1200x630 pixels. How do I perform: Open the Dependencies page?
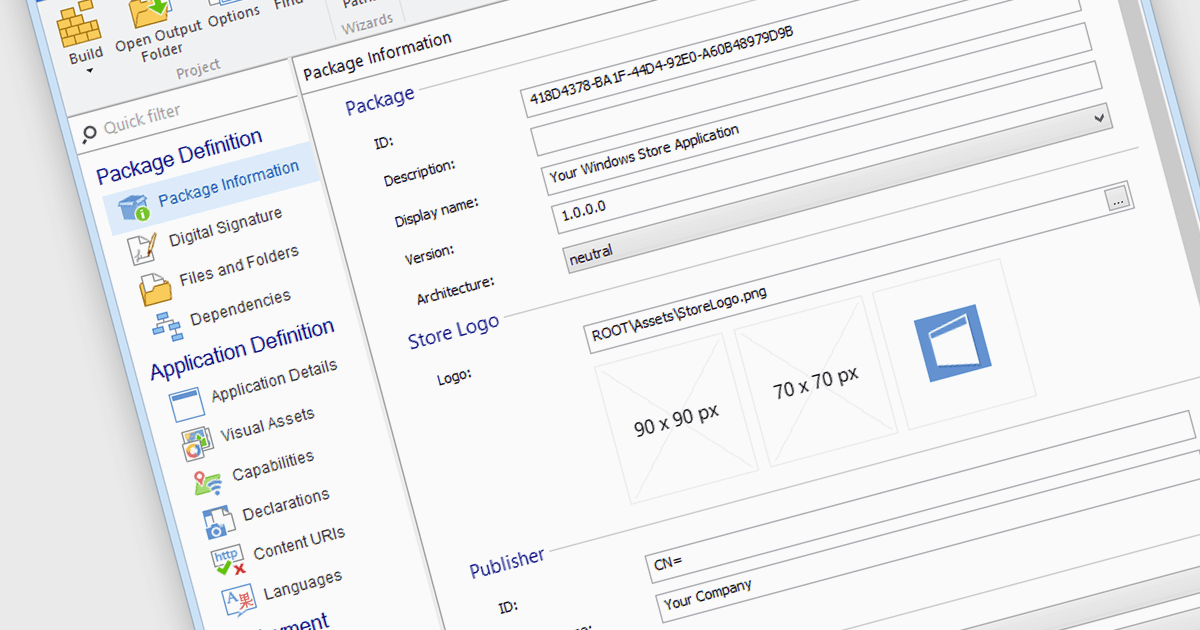click(x=240, y=307)
